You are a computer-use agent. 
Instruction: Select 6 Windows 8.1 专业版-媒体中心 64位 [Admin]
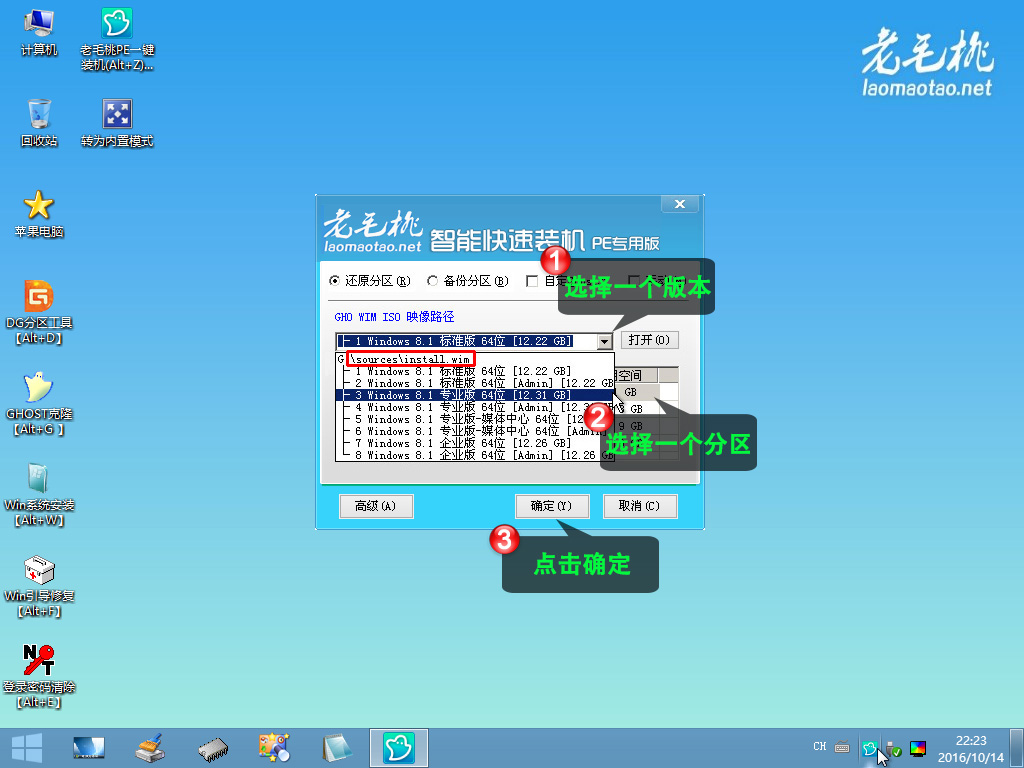click(475, 432)
